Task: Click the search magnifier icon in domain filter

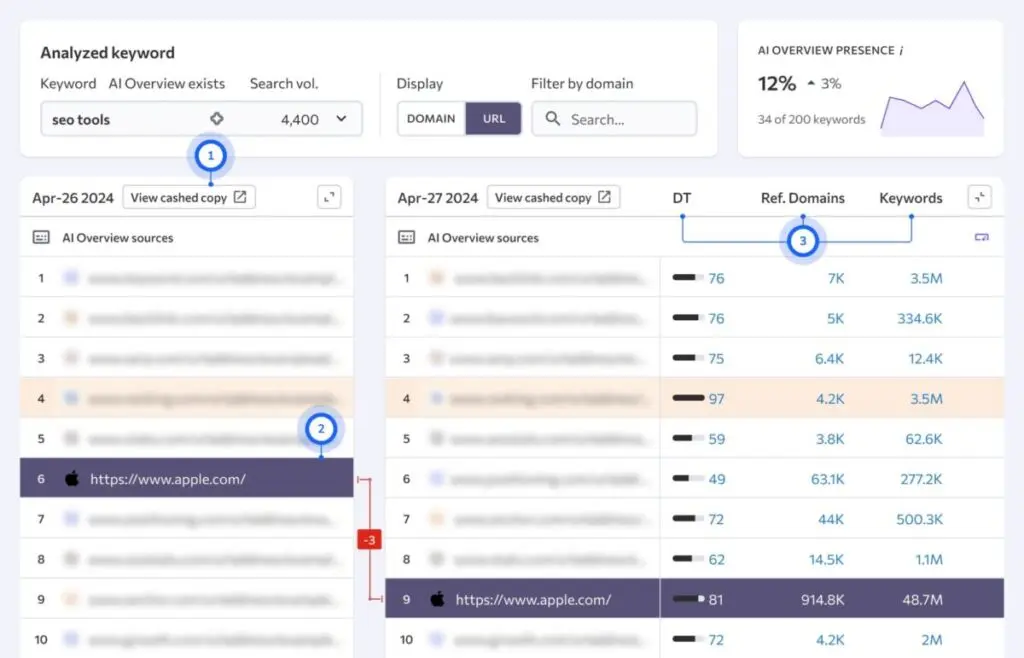Action: [552, 119]
